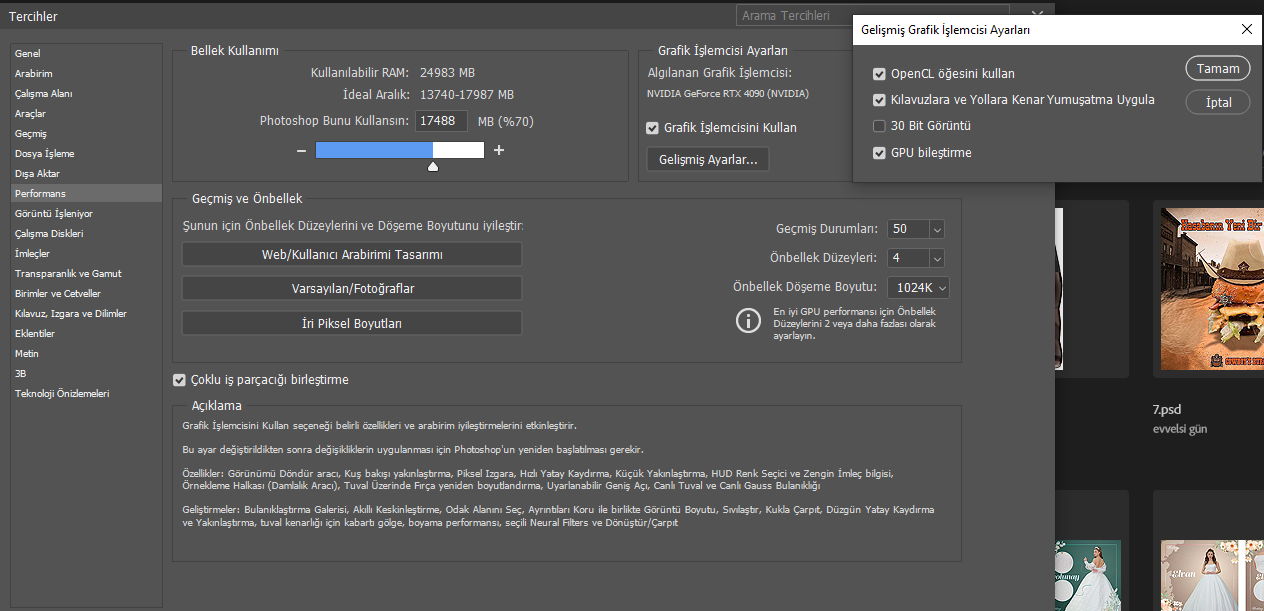Open Gelişmiş Ayarlar settings
Screen dimensions: 1264x611
(x=707, y=159)
